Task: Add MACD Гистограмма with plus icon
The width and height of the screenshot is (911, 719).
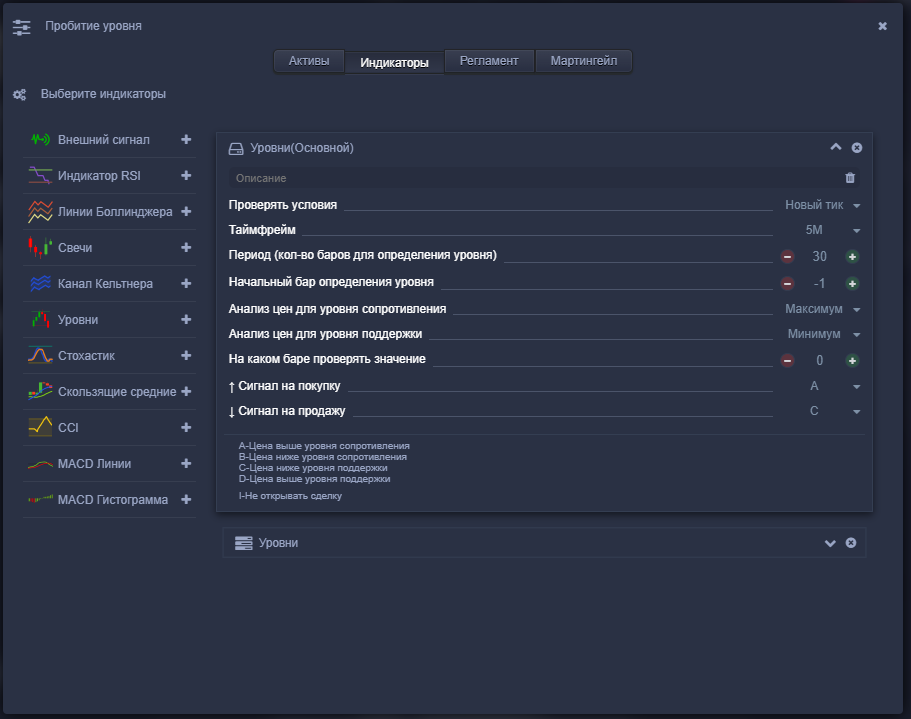Action: (186, 499)
